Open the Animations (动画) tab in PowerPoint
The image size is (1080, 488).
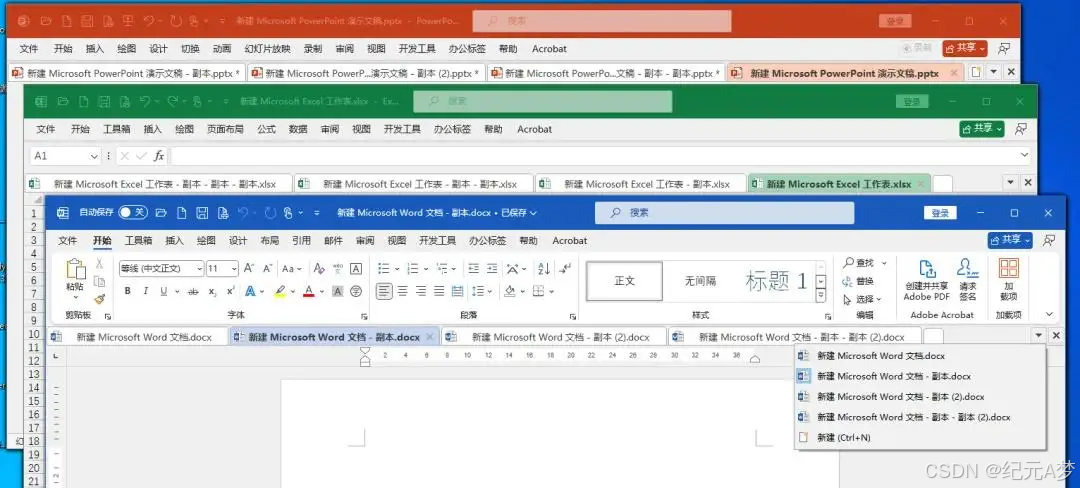pyautogui.click(x=222, y=49)
